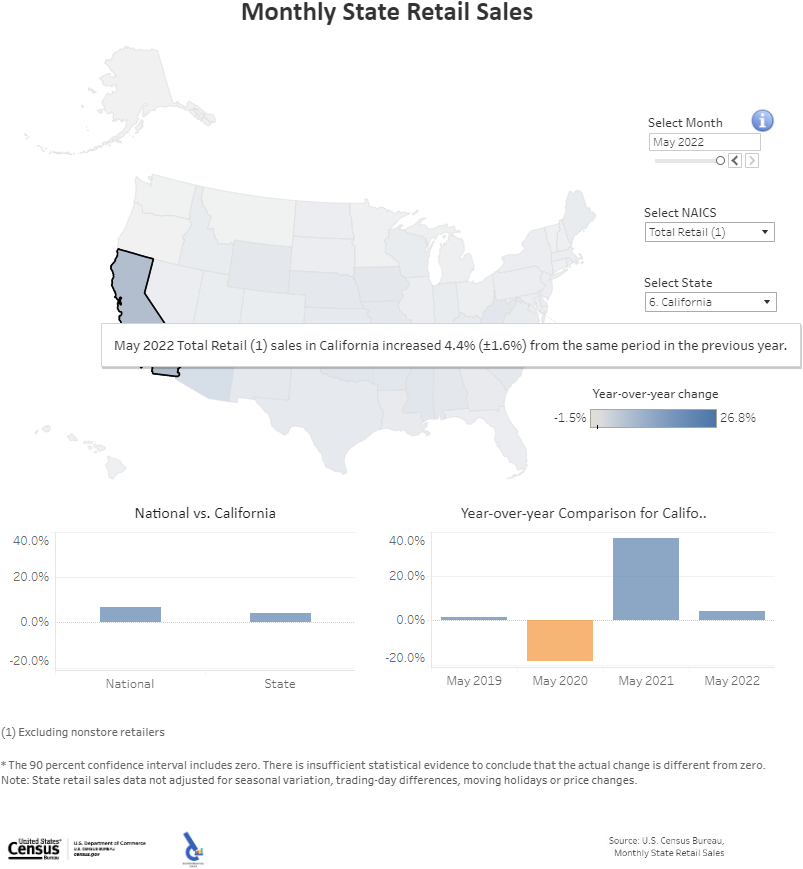Click the Census Bureau logo
This screenshot has height=869, width=803.
(x=33, y=846)
